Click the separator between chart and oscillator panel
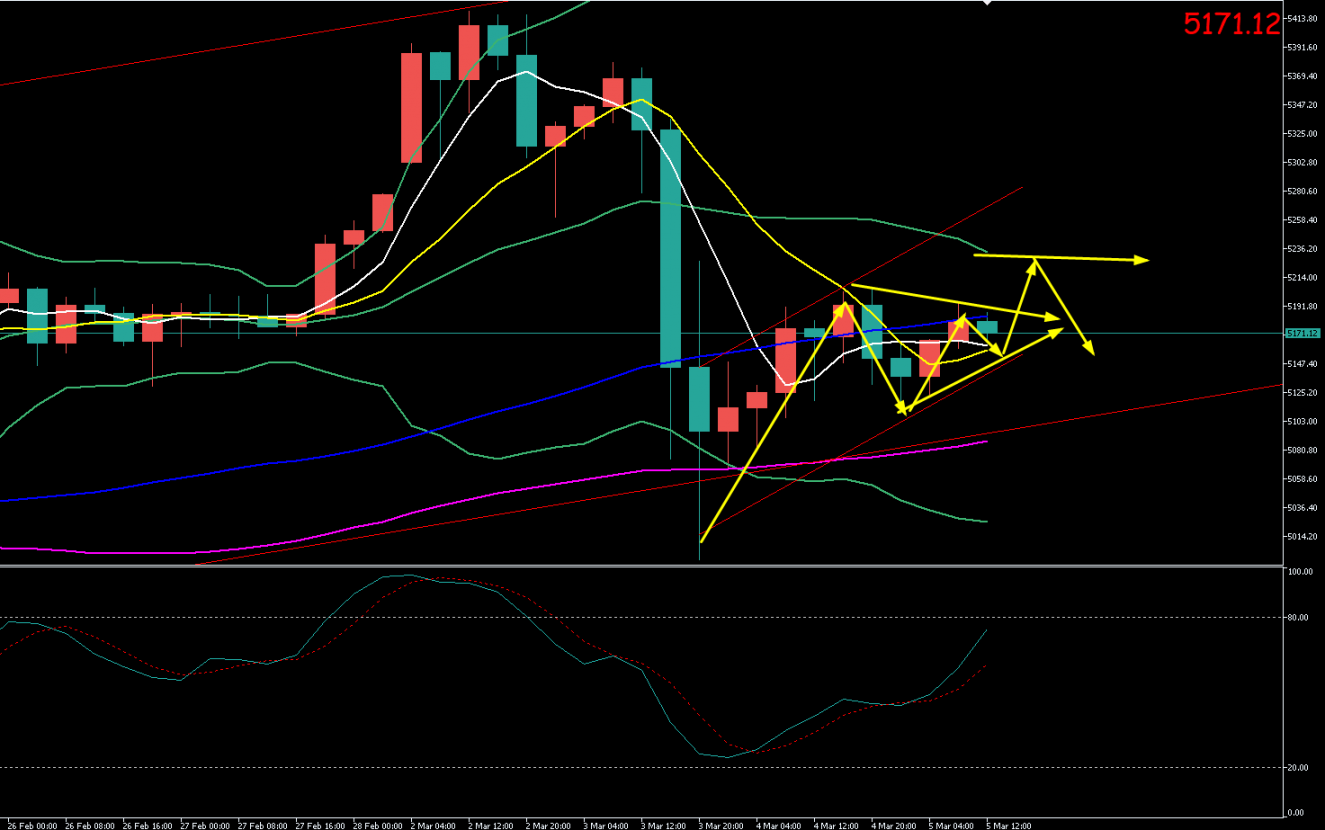This screenshot has width=1325, height=830. [x=640, y=566]
